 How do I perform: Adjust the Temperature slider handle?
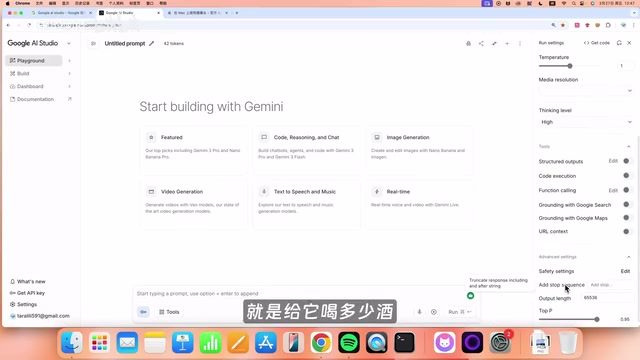point(570,66)
